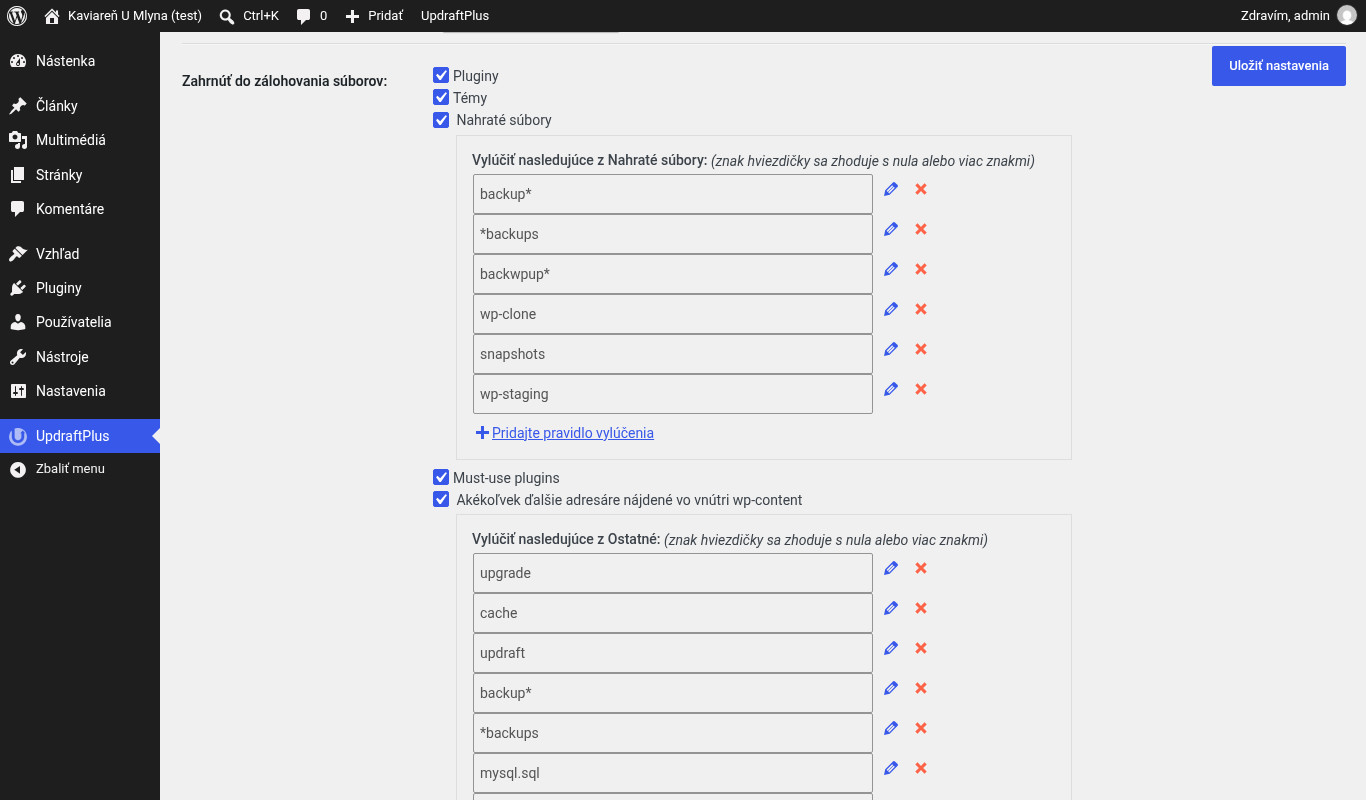Edit the cache exclusion rule
1366x800 pixels.
click(x=891, y=608)
